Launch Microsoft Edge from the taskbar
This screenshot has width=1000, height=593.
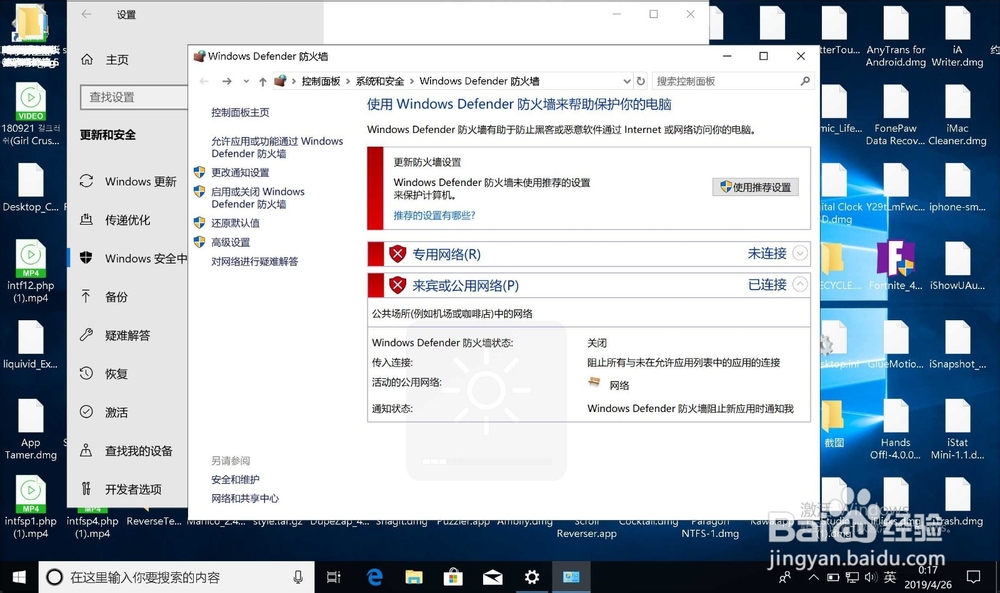[x=375, y=577]
